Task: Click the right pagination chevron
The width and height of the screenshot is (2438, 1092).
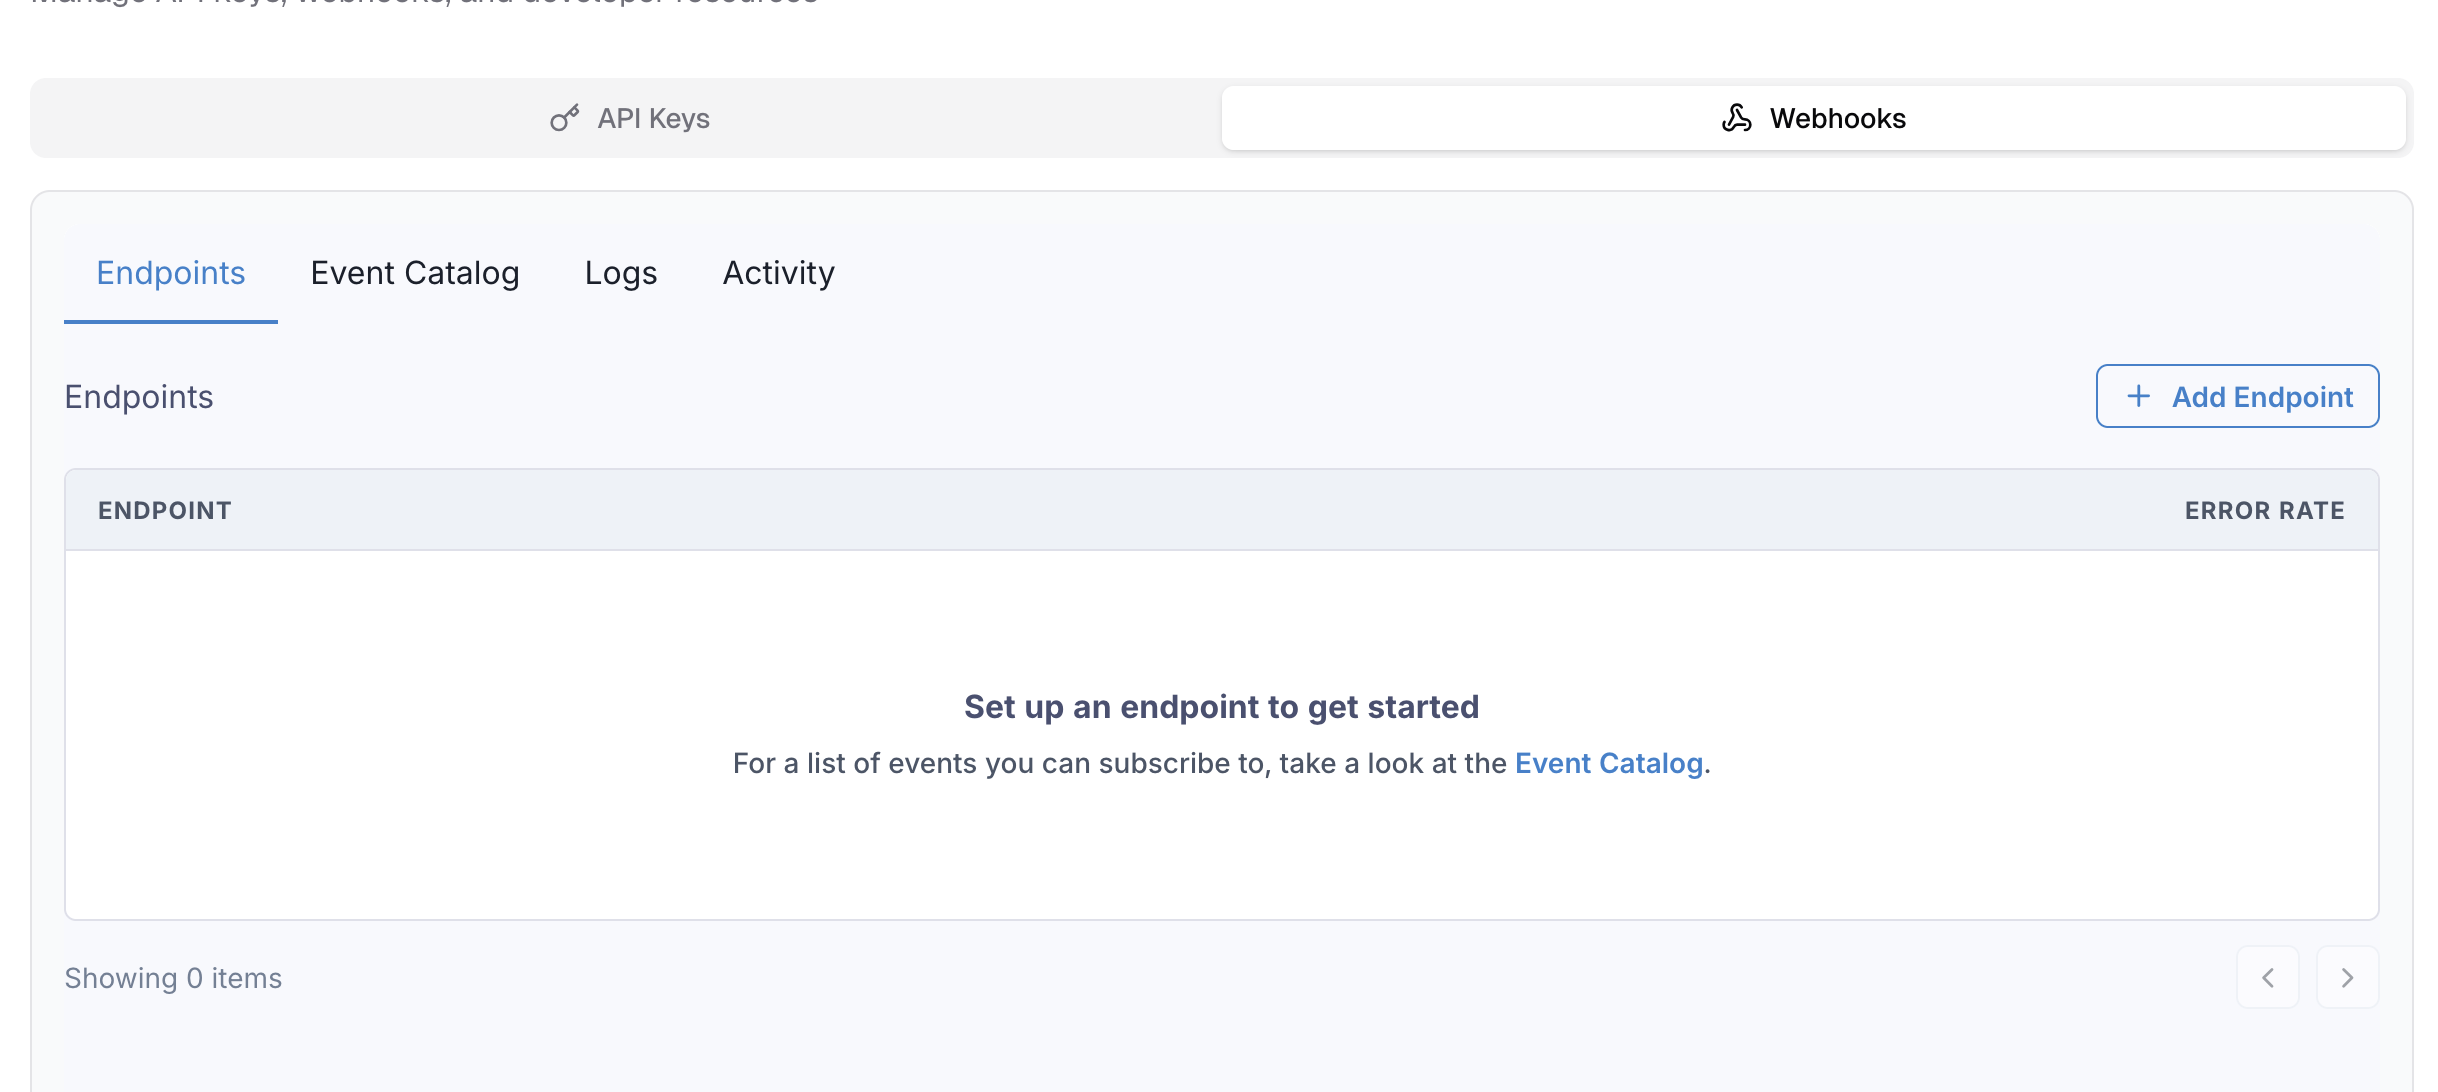Action: pos(2347,978)
